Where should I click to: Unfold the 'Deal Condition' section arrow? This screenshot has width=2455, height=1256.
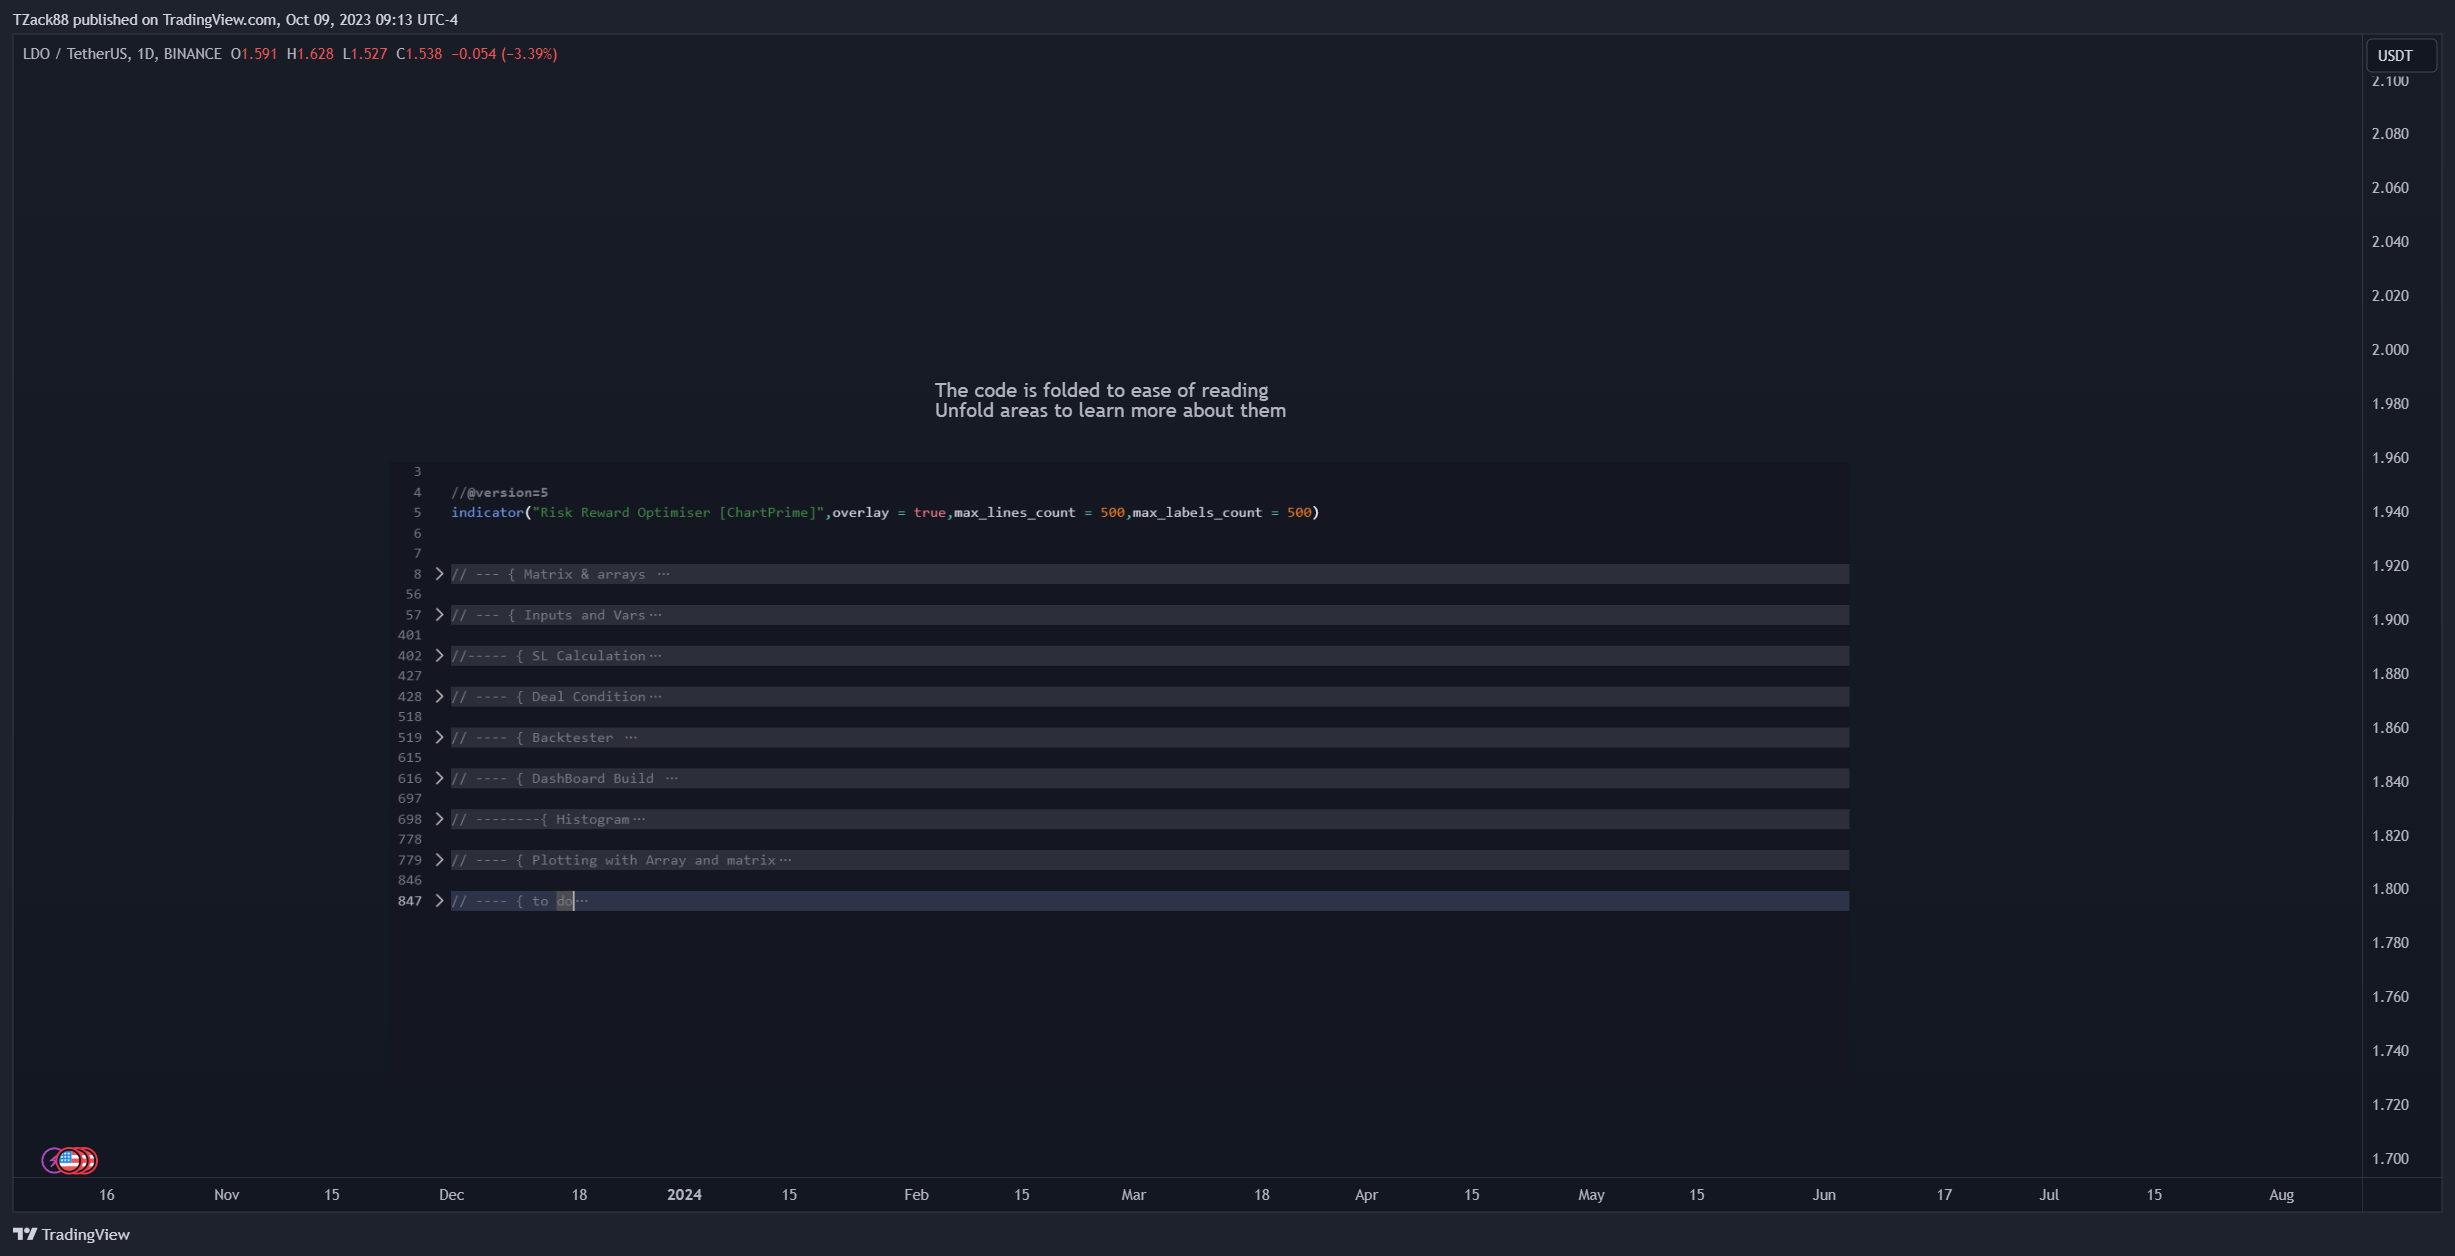pos(439,697)
